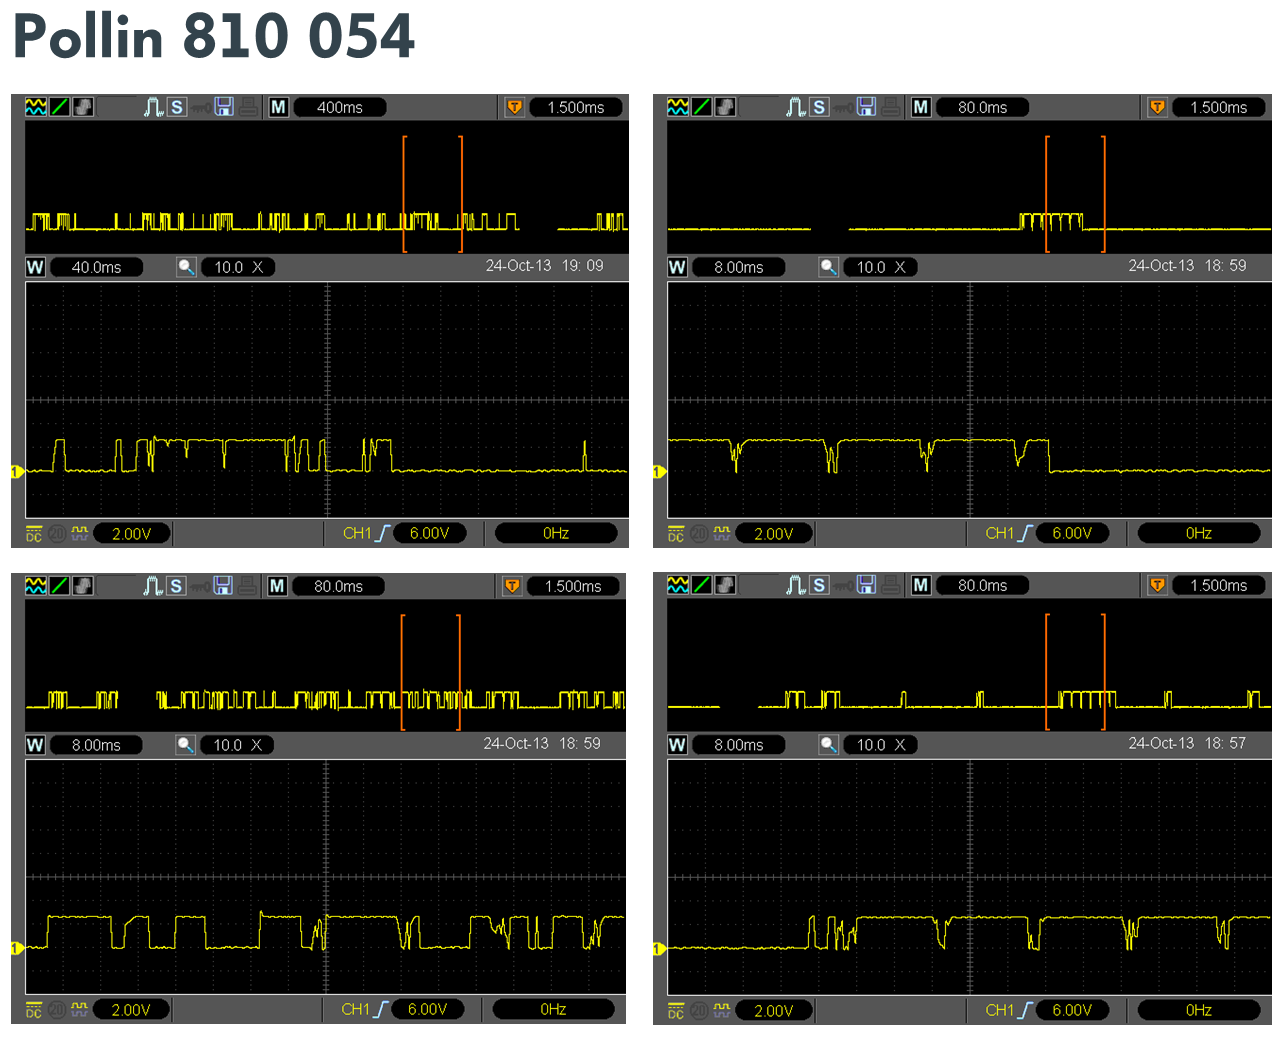Click the 6.00V trigger level, bottom-left scope
Image resolution: width=1284 pixels, height=1038 pixels.
[428, 1010]
